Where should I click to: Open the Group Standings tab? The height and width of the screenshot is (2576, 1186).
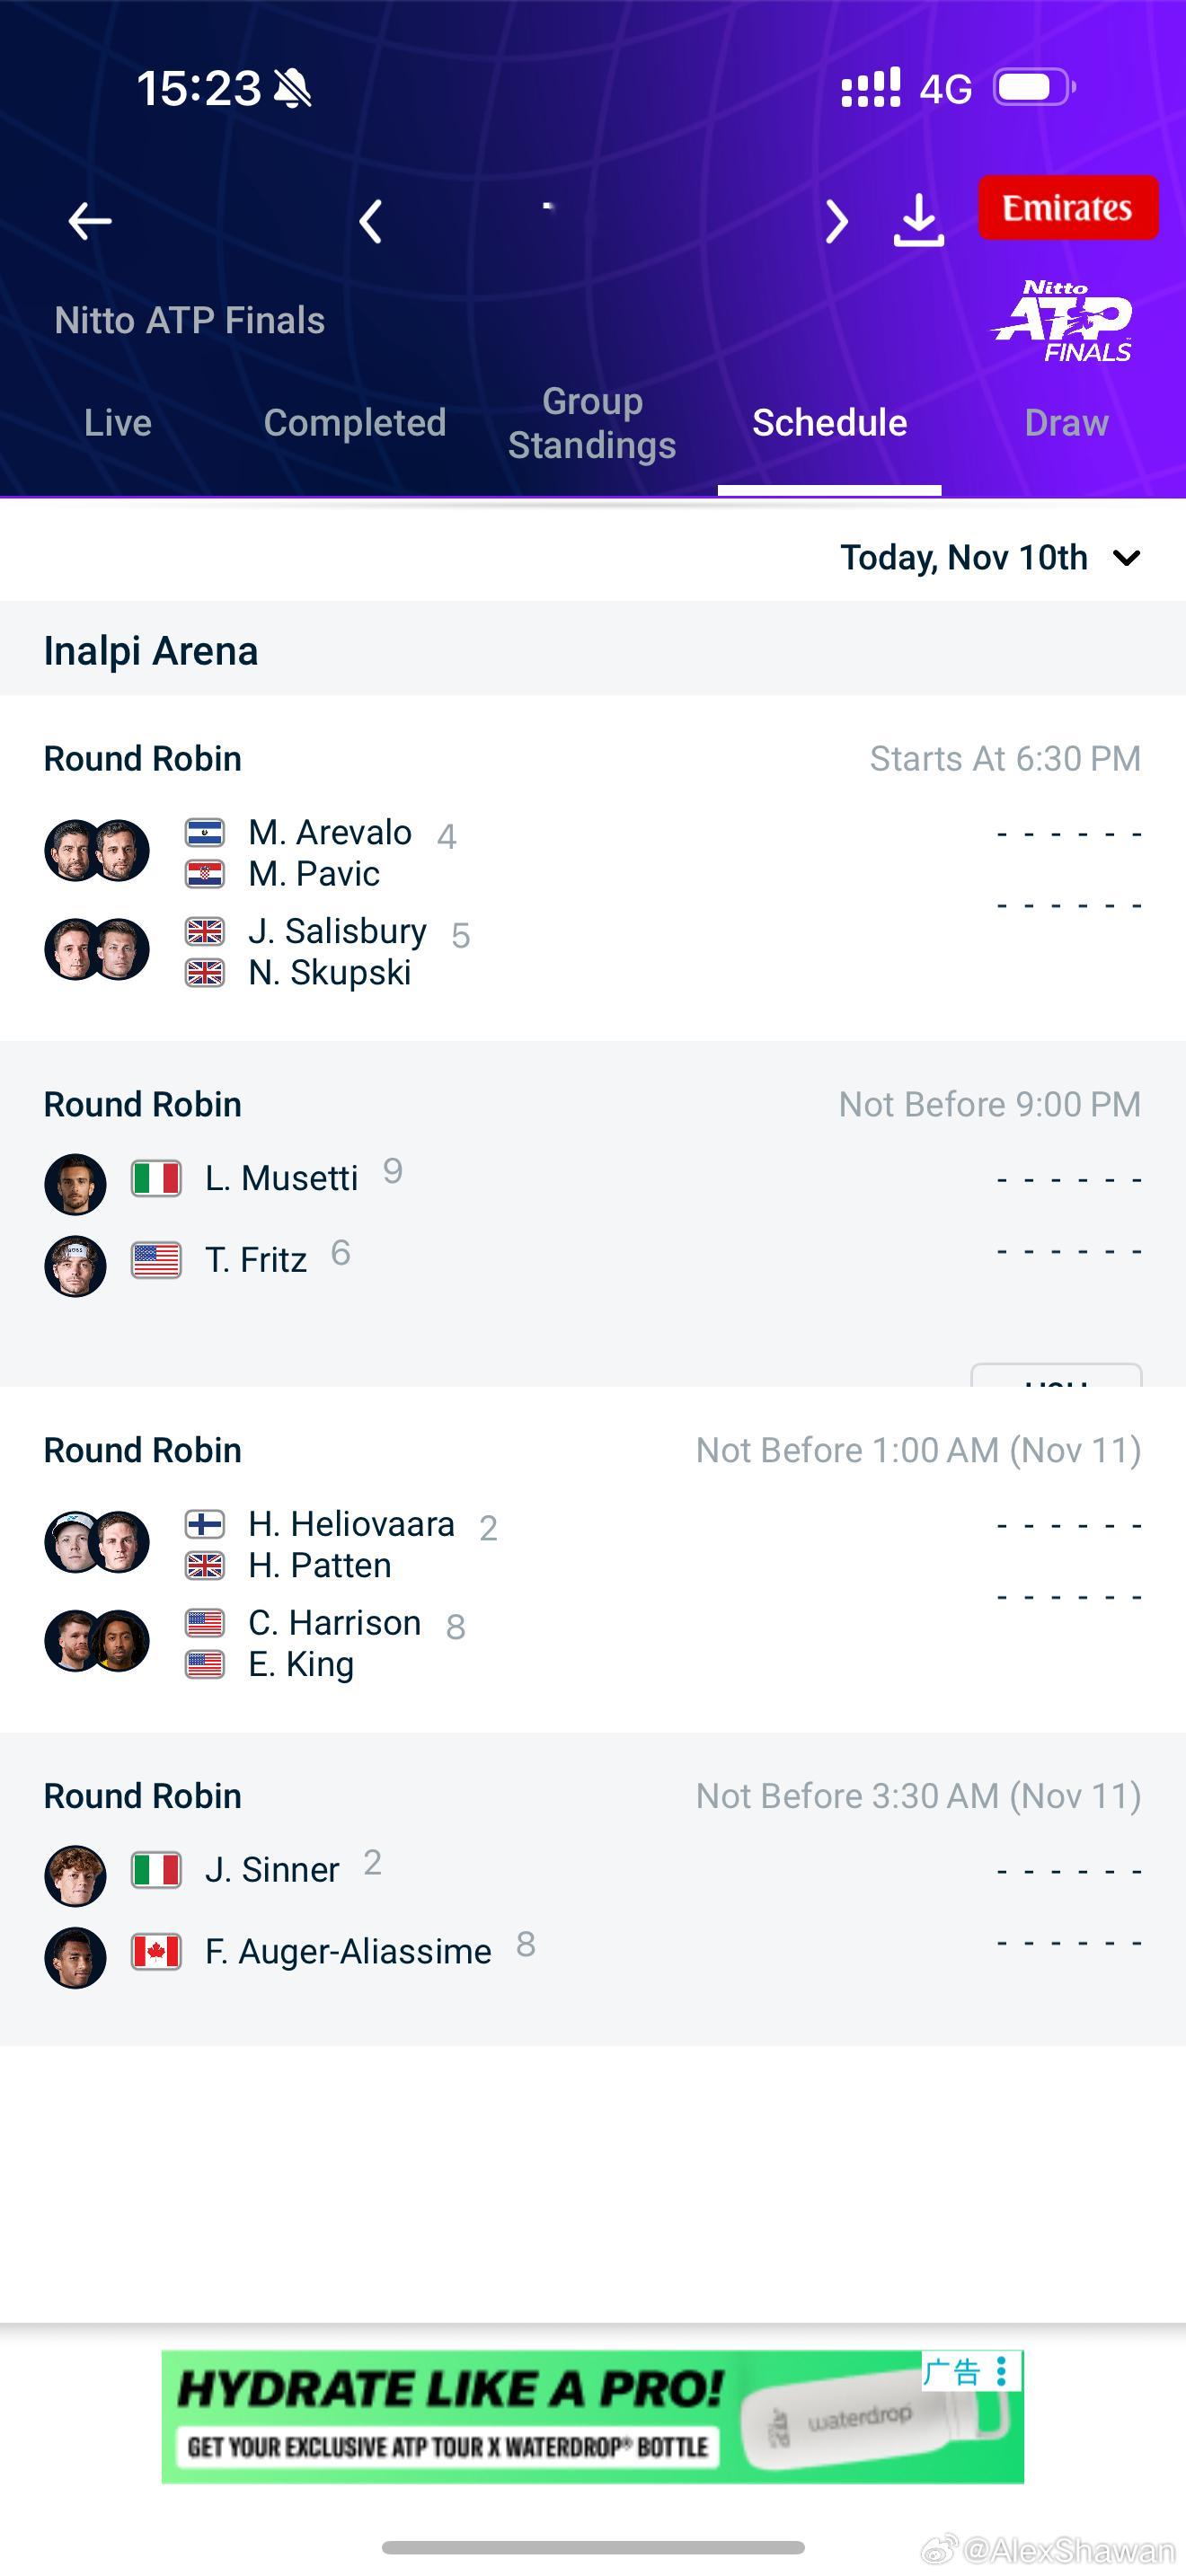click(592, 423)
